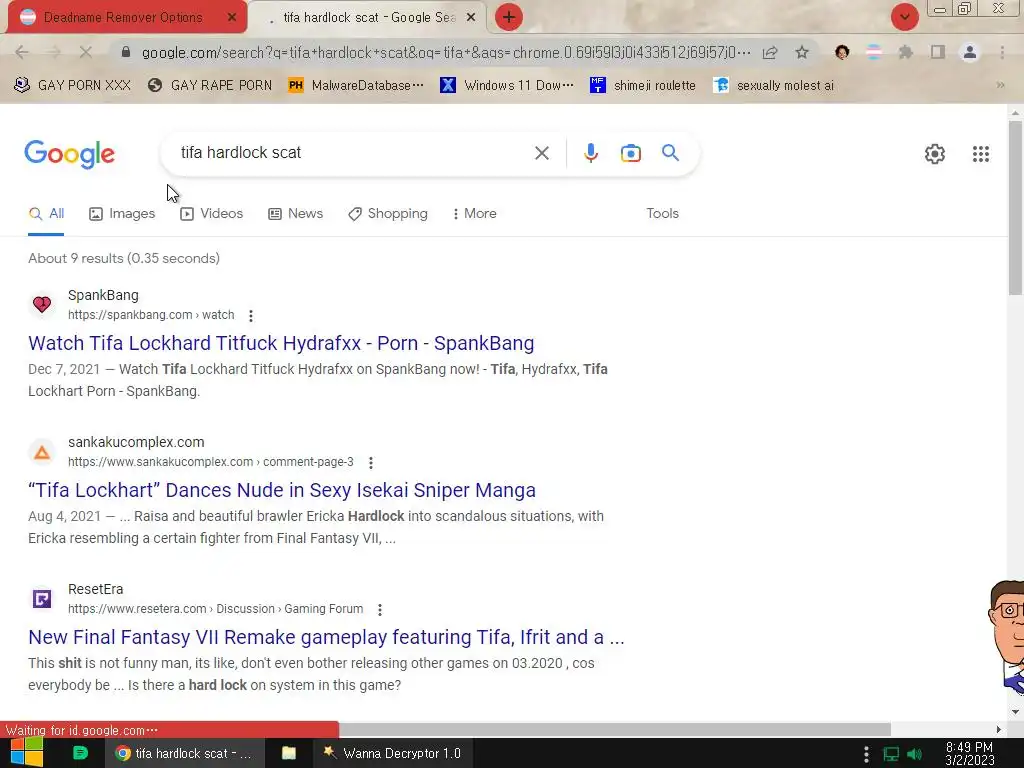This screenshot has width=1024, height=768.
Task: Click scrollbar down arrow
Action: coord(1015,712)
